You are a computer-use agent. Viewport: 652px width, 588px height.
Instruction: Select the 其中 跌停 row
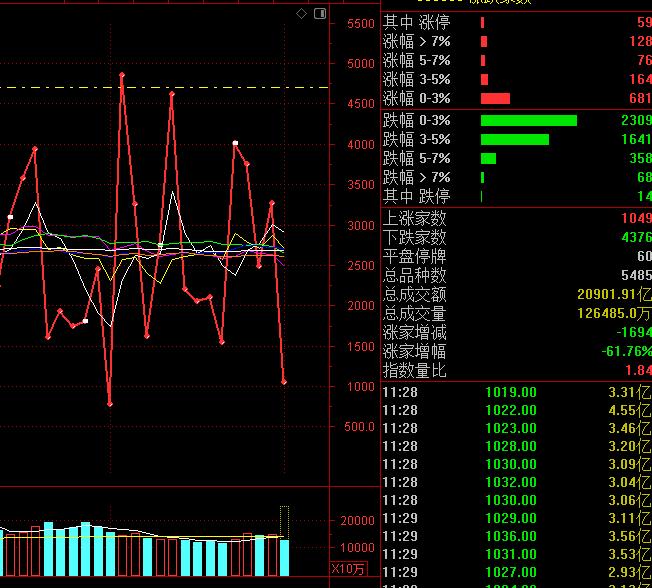[517, 196]
